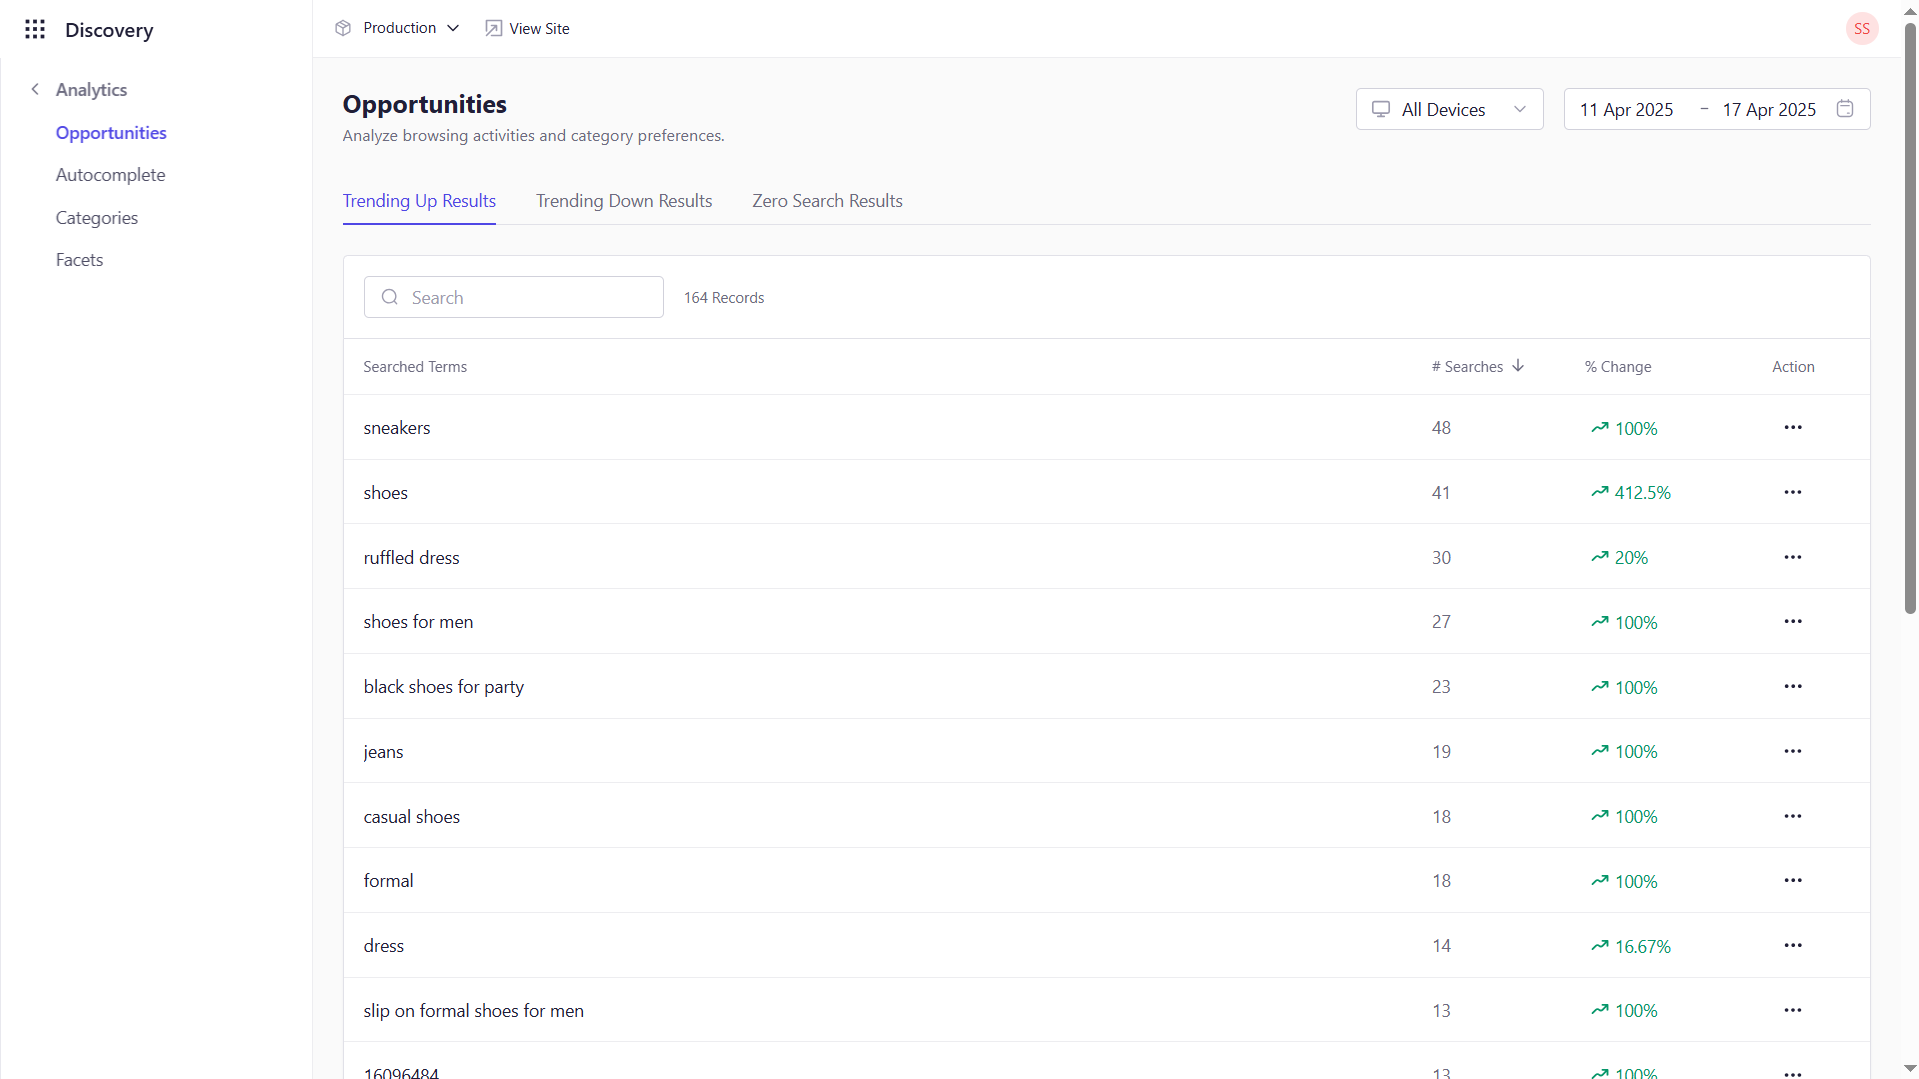Viewport: 1919px width, 1079px height.
Task: Open the action menu for formal row
Action: pyautogui.click(x=1792, y=880)
